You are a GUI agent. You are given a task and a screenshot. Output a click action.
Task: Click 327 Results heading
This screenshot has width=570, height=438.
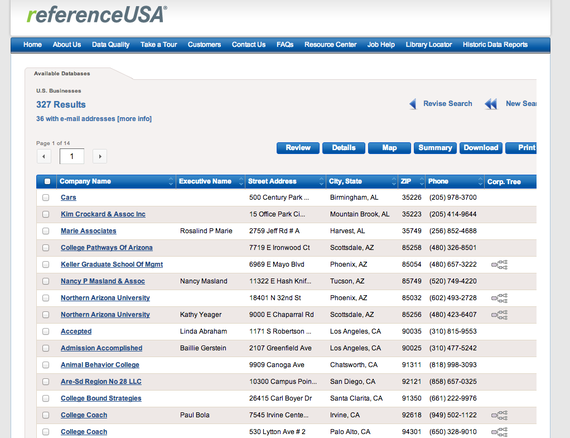point(61,105)
